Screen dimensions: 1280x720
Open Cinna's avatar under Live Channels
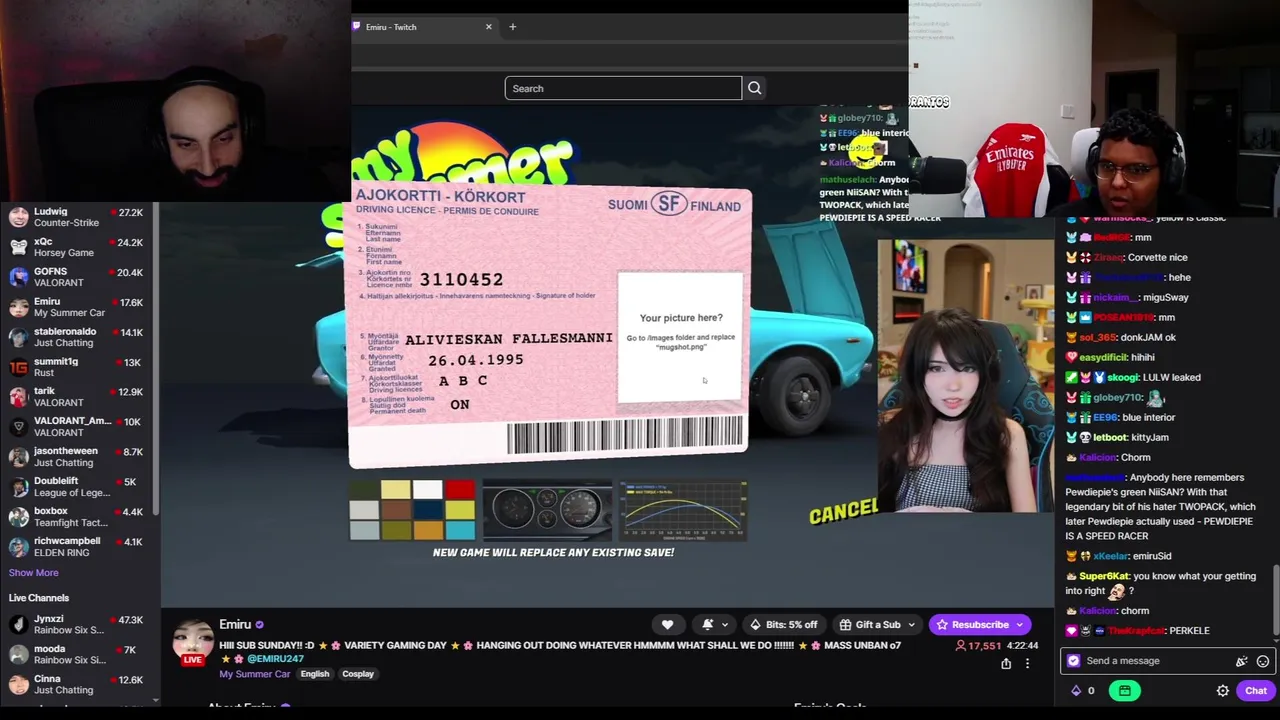[18, 684]
